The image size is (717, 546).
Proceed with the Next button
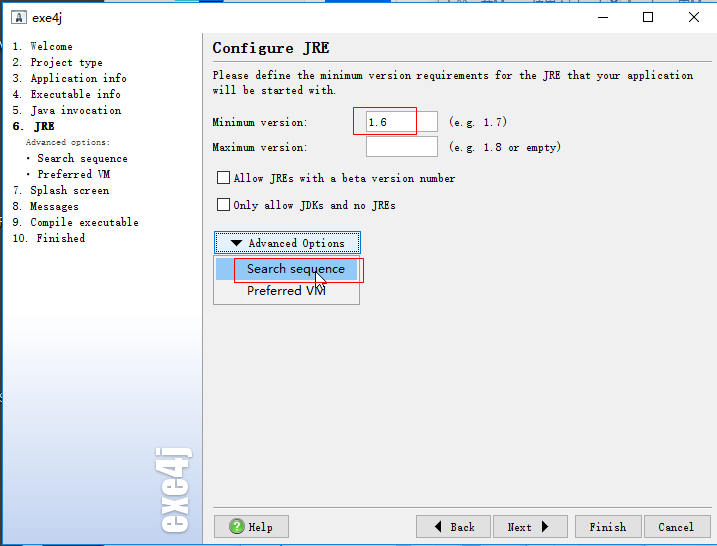tap(529, 527)
